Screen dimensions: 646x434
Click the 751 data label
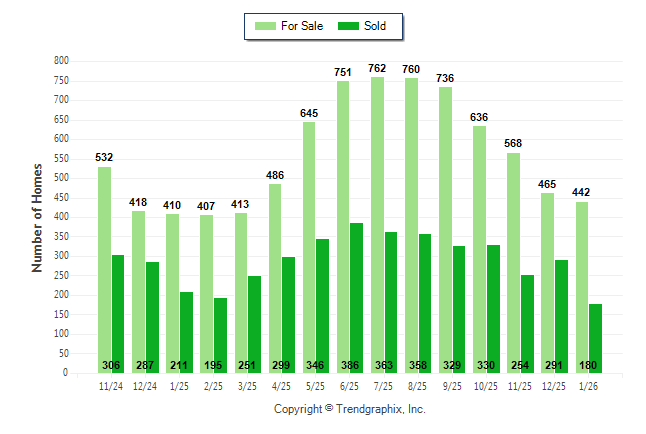tap(343, 72)
